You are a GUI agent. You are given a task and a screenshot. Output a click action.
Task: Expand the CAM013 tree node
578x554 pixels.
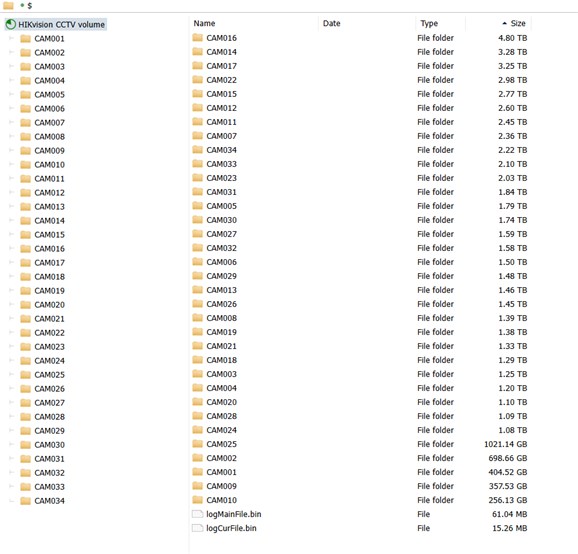pyautogui.click(x=11, y=206)
